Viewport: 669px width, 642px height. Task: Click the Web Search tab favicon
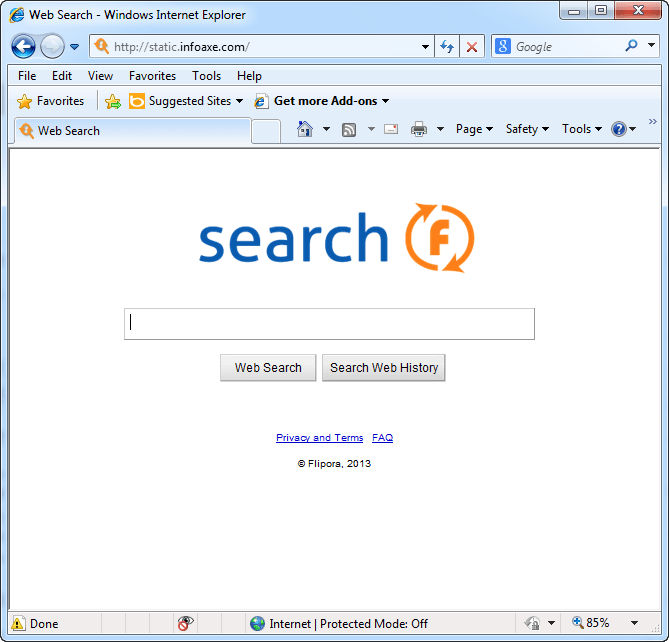(x=26, y=130)
